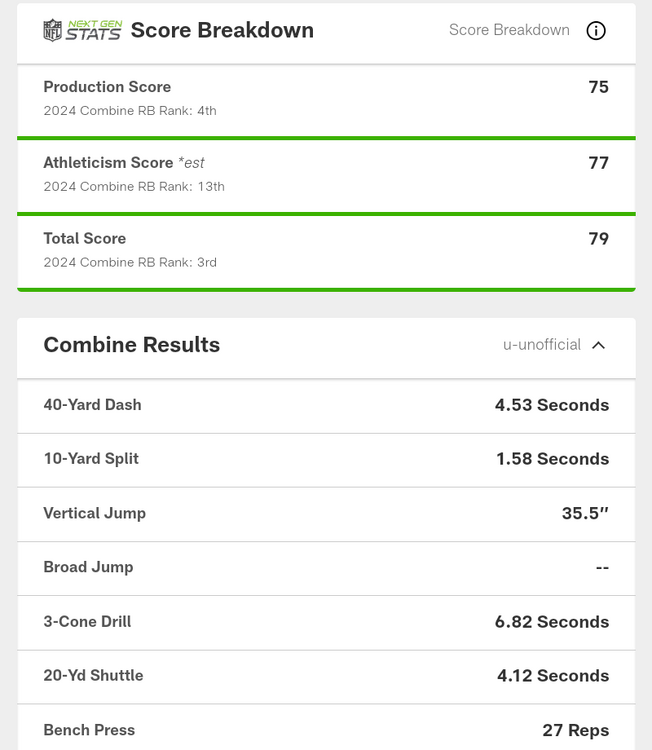652x750 pixels.
Task: Click the u-unofficial legend label
Action: tap(541, 345)
